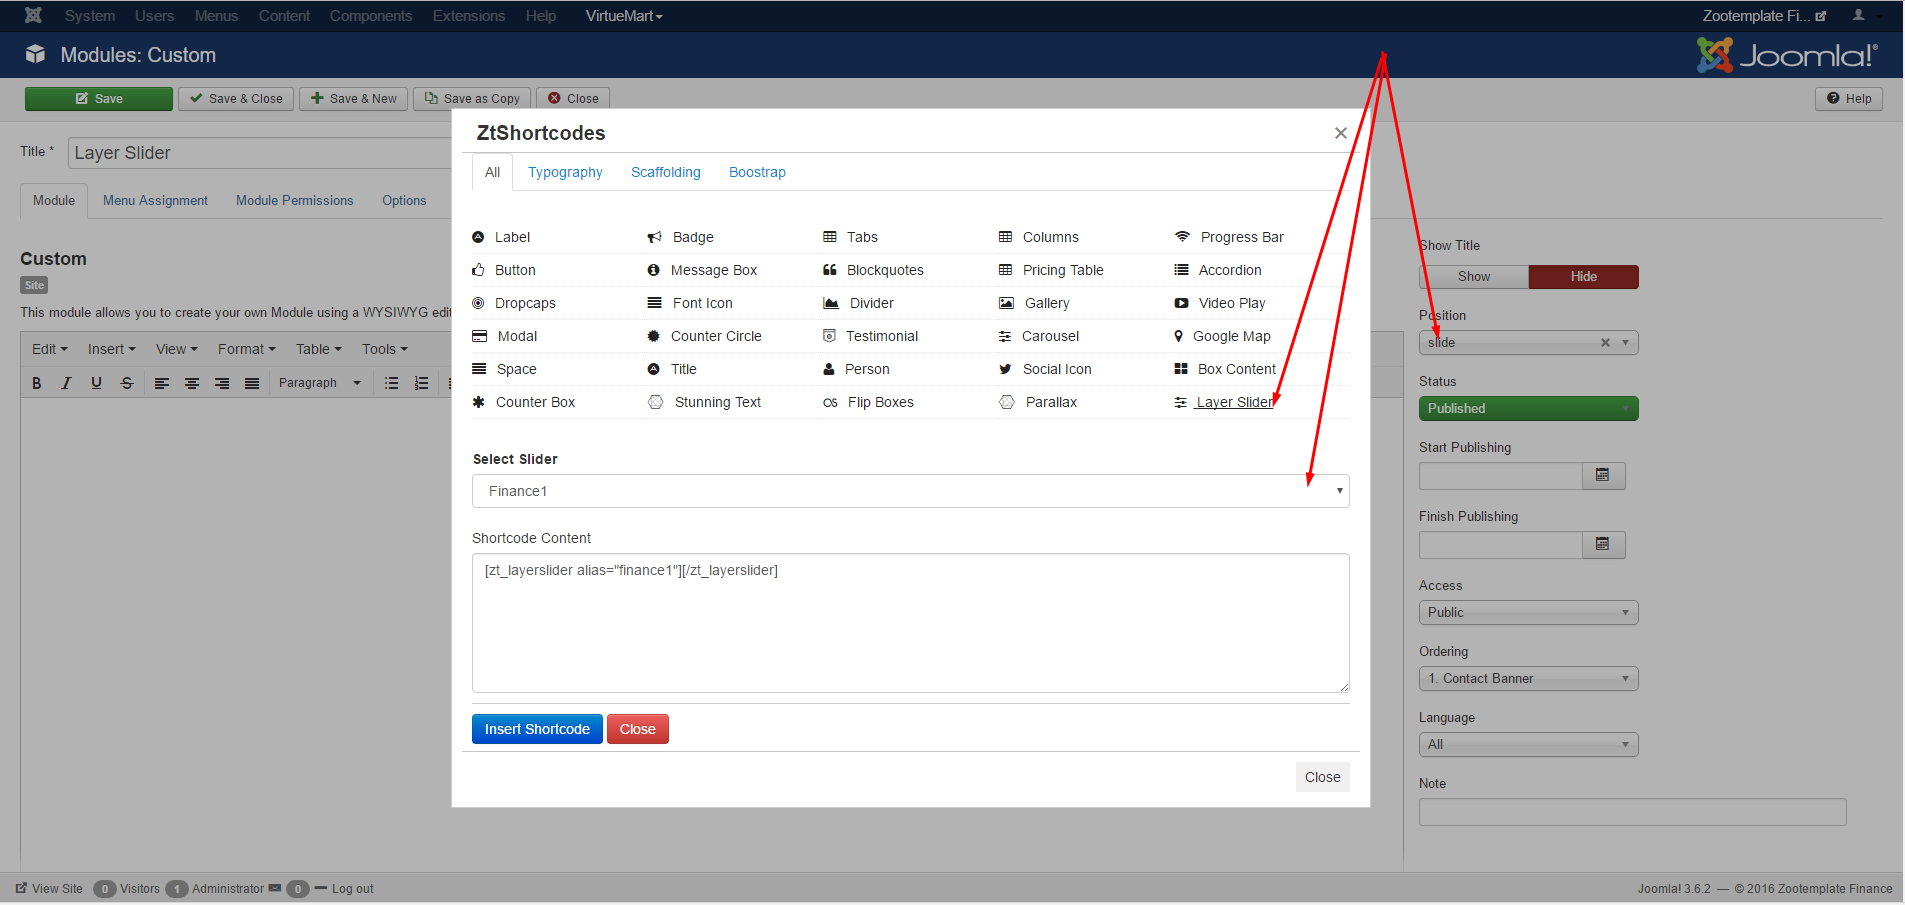Image resolution: width=1905 pixels, height=905 pixels.
Task: Click the align left icon
Action: click(162, 383)
